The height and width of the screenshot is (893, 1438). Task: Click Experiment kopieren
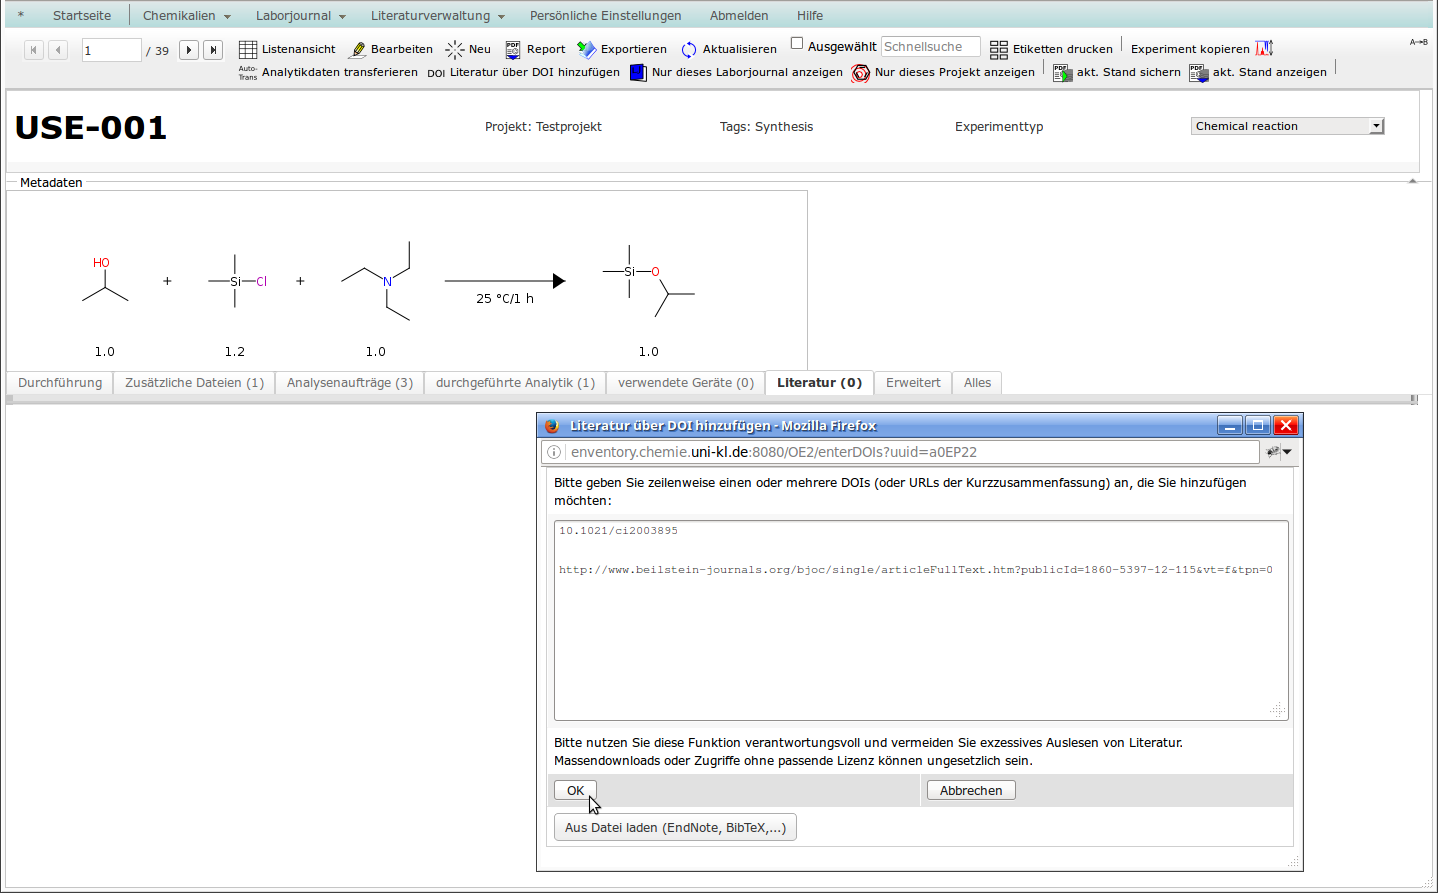1190,49
